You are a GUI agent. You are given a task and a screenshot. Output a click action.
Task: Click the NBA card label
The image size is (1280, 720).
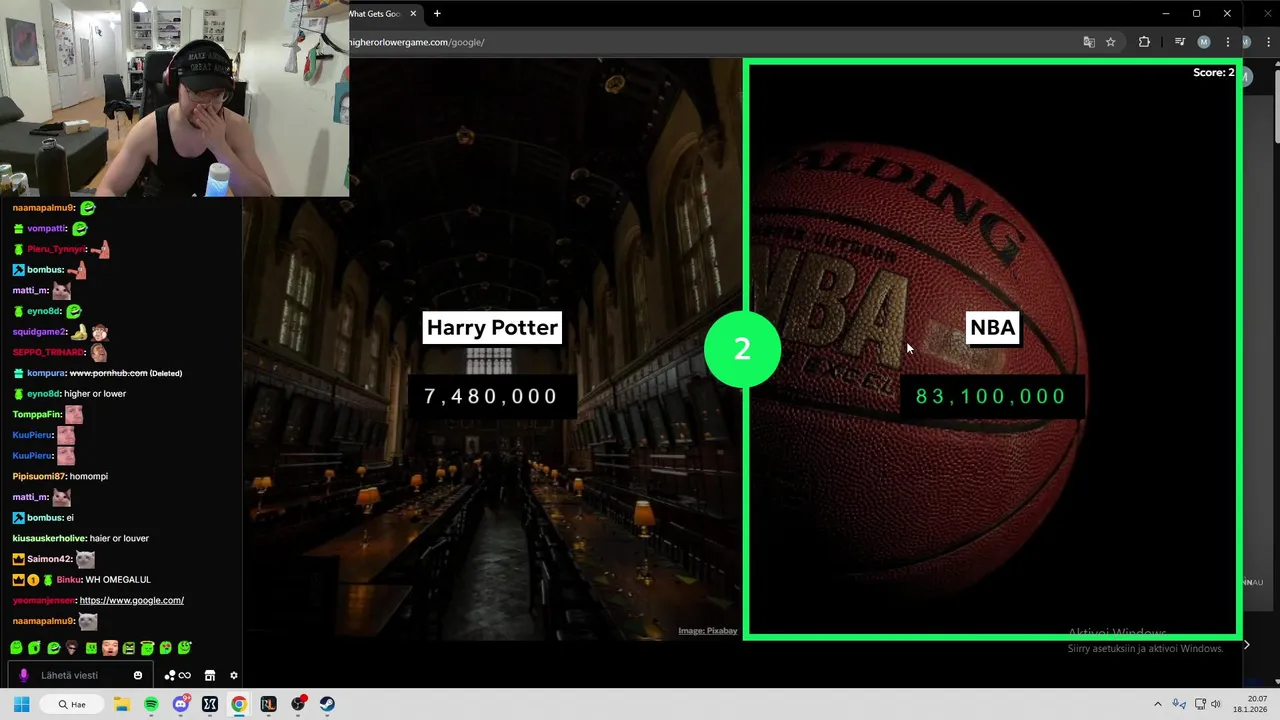click(x=992, y=327)
